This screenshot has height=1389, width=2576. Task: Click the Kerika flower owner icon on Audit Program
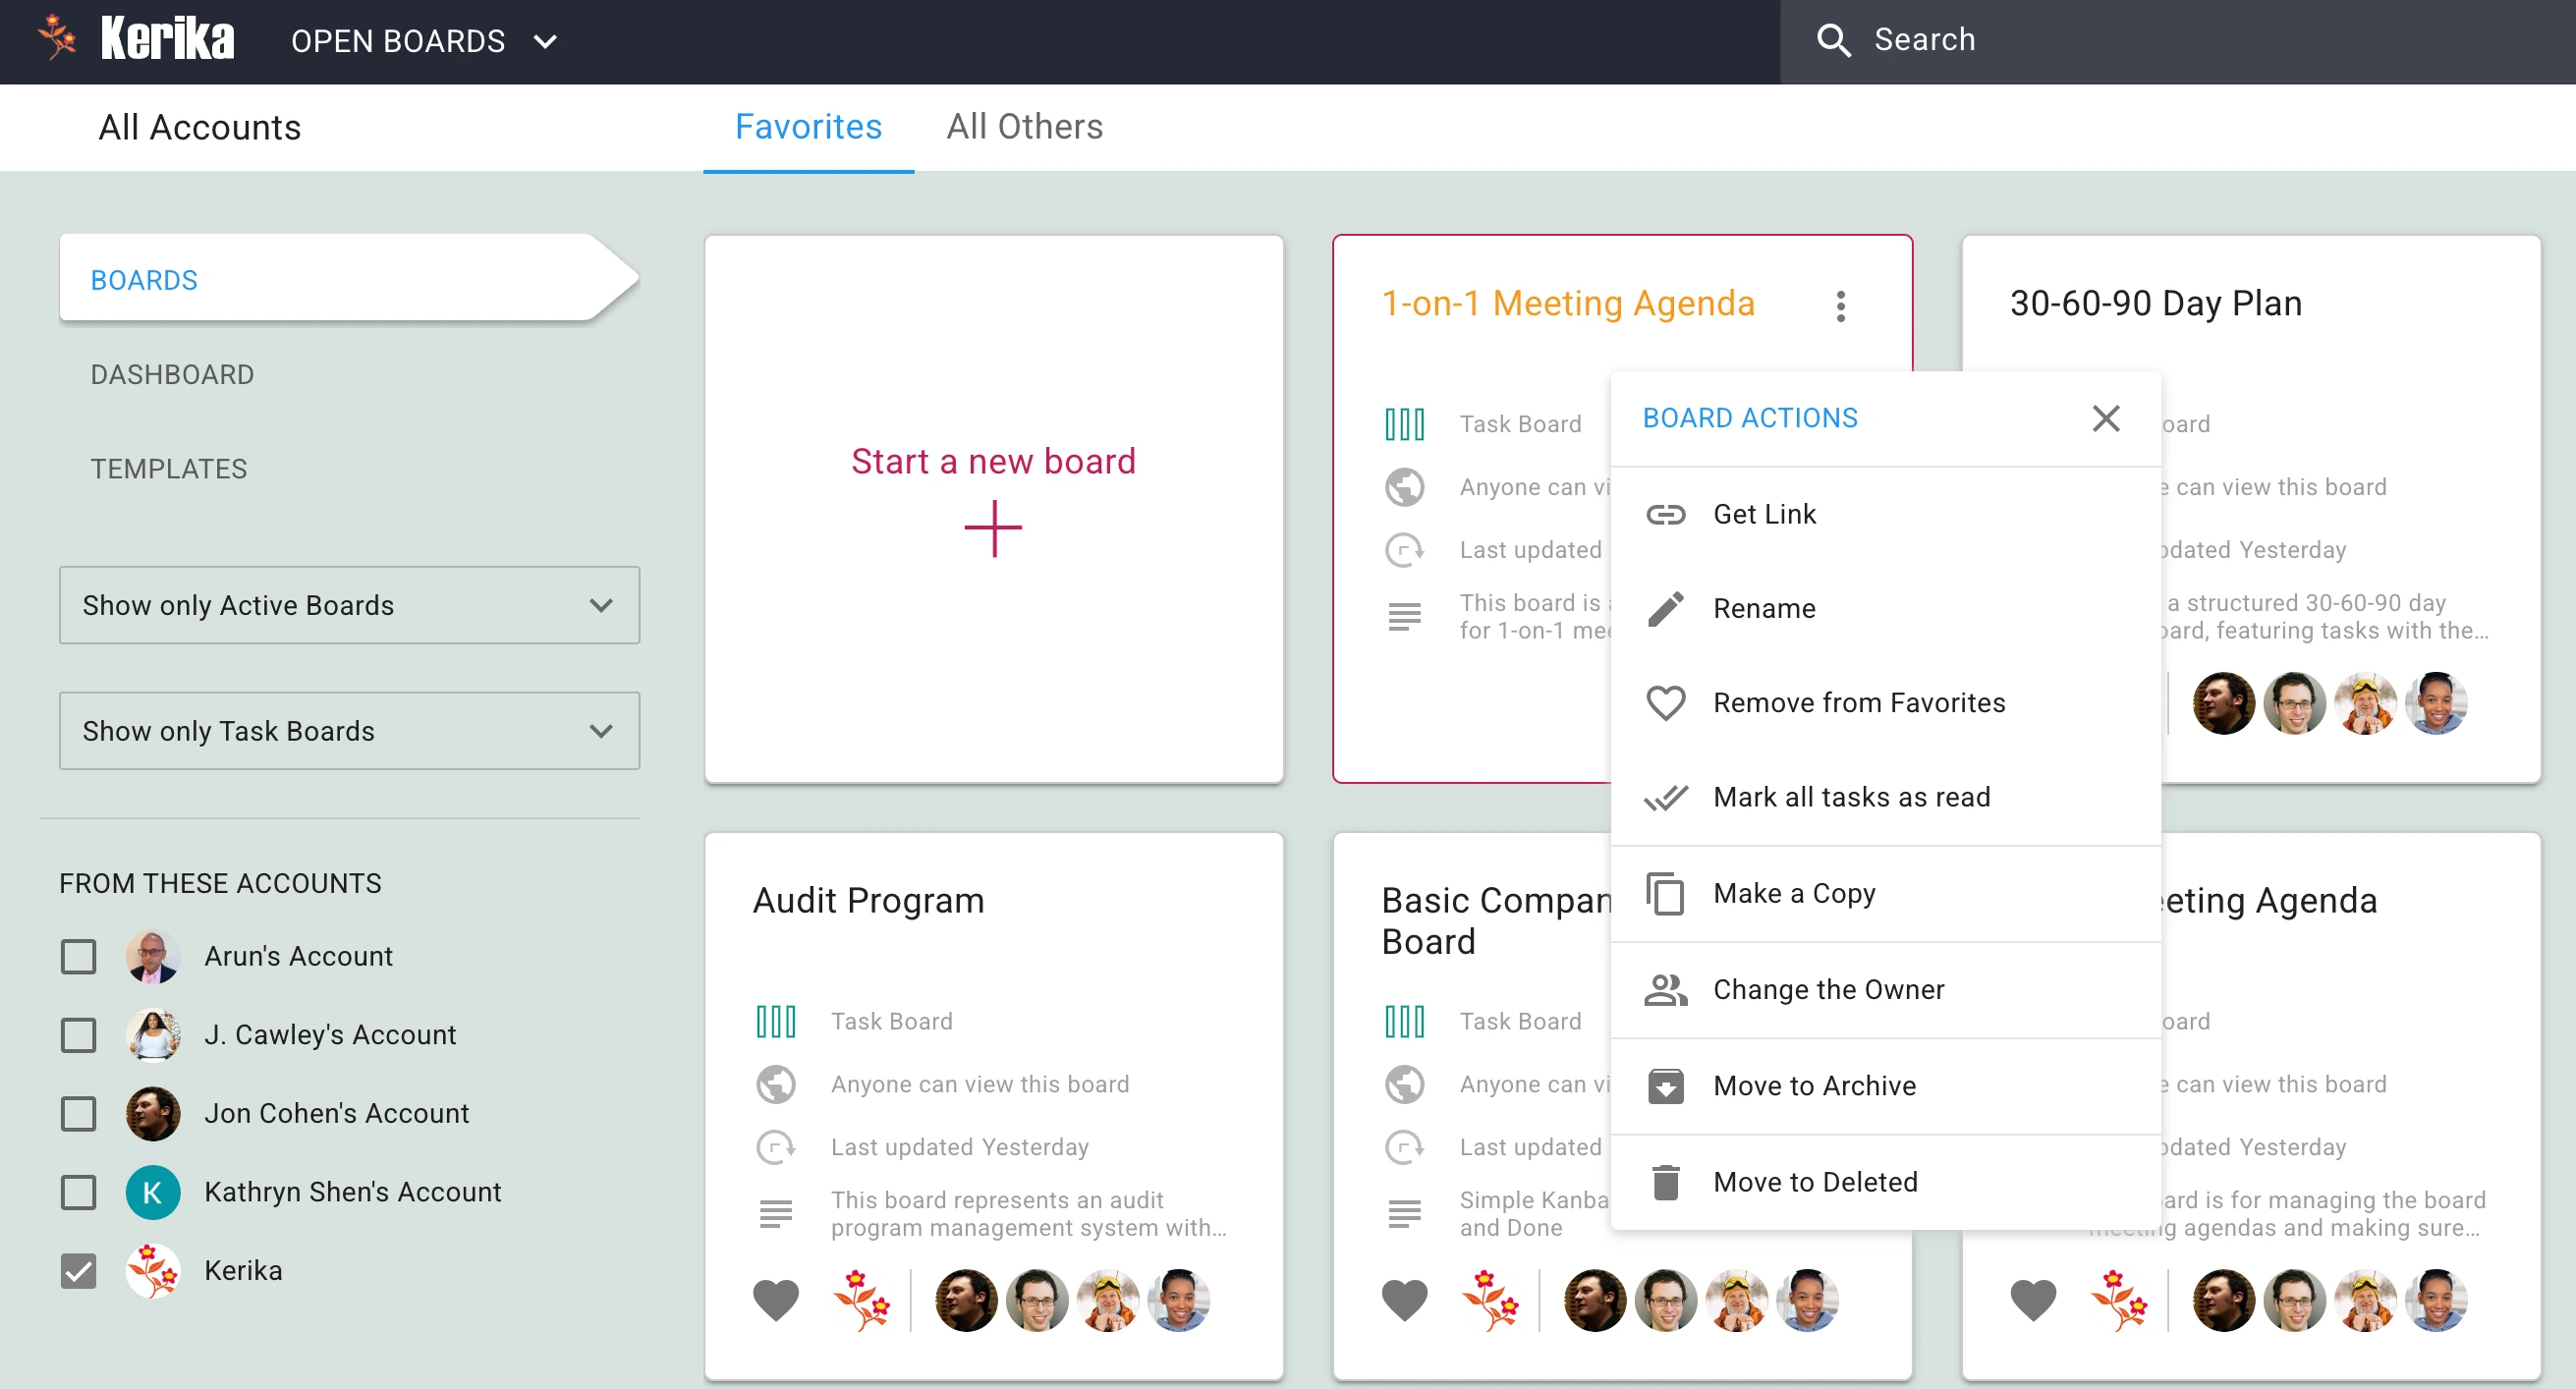click(862, 1299)
